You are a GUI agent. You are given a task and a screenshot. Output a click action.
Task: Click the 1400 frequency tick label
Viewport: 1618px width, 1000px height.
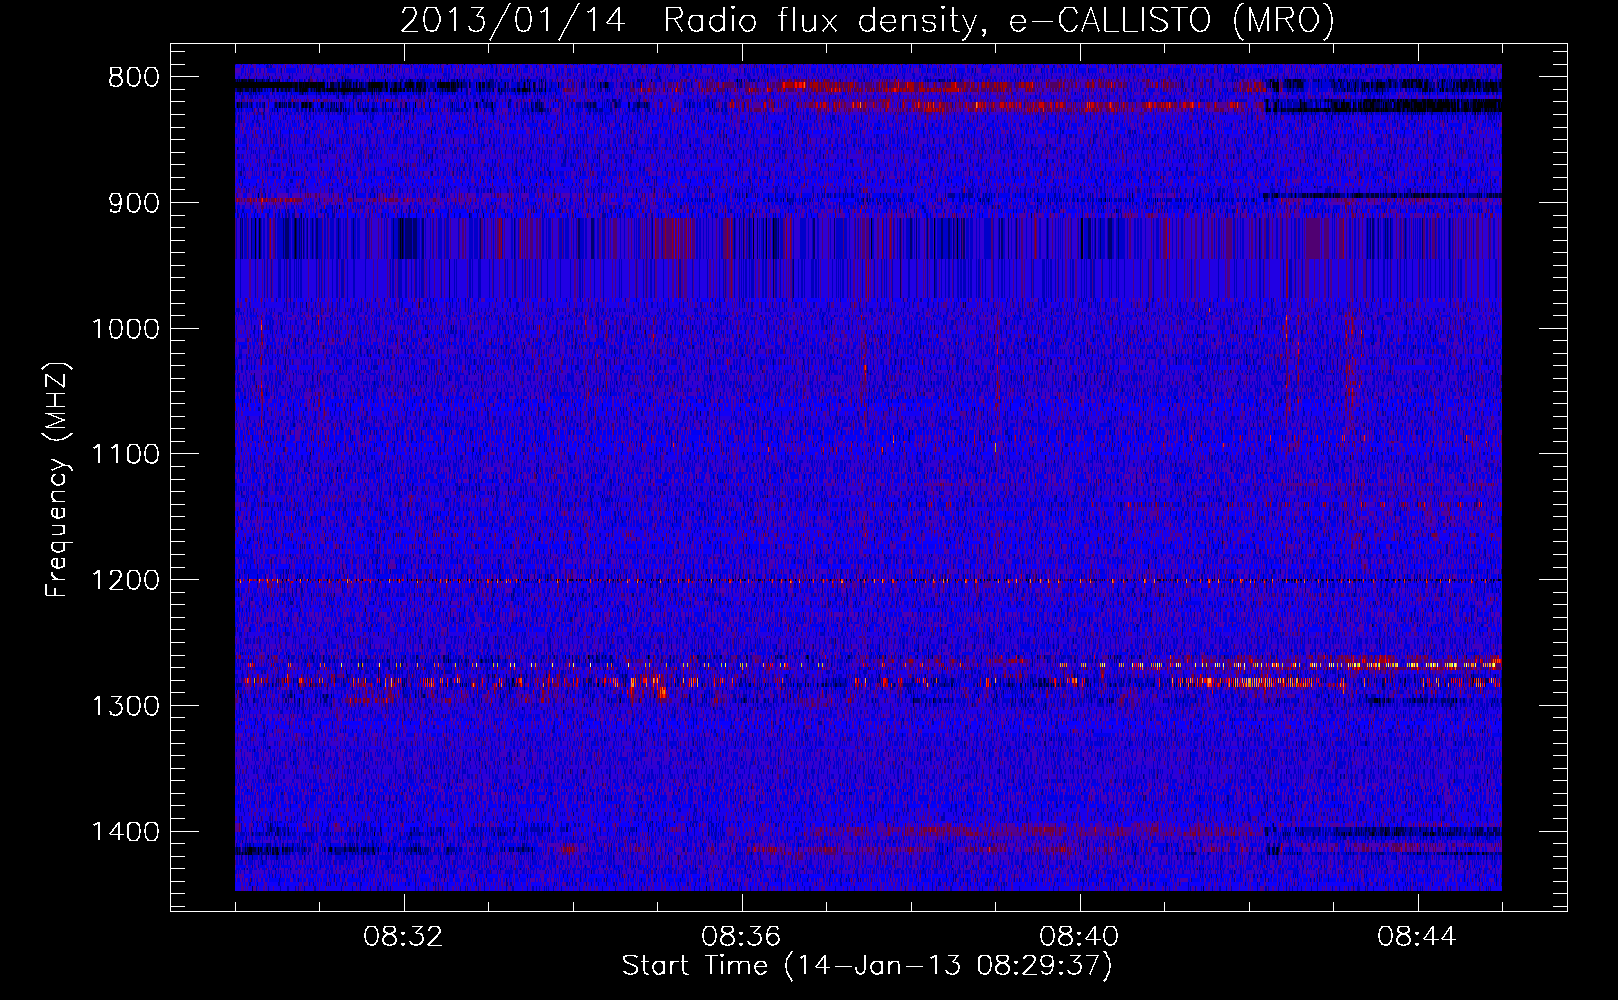click(x=125, y=832)
